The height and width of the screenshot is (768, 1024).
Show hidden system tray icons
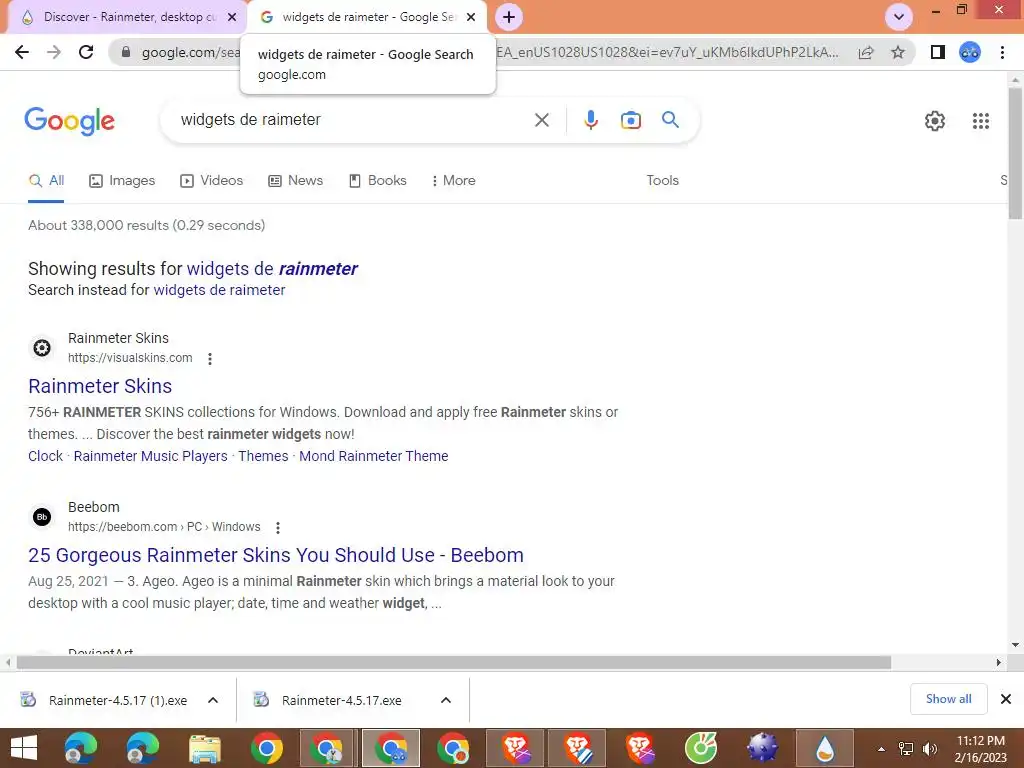881,749
